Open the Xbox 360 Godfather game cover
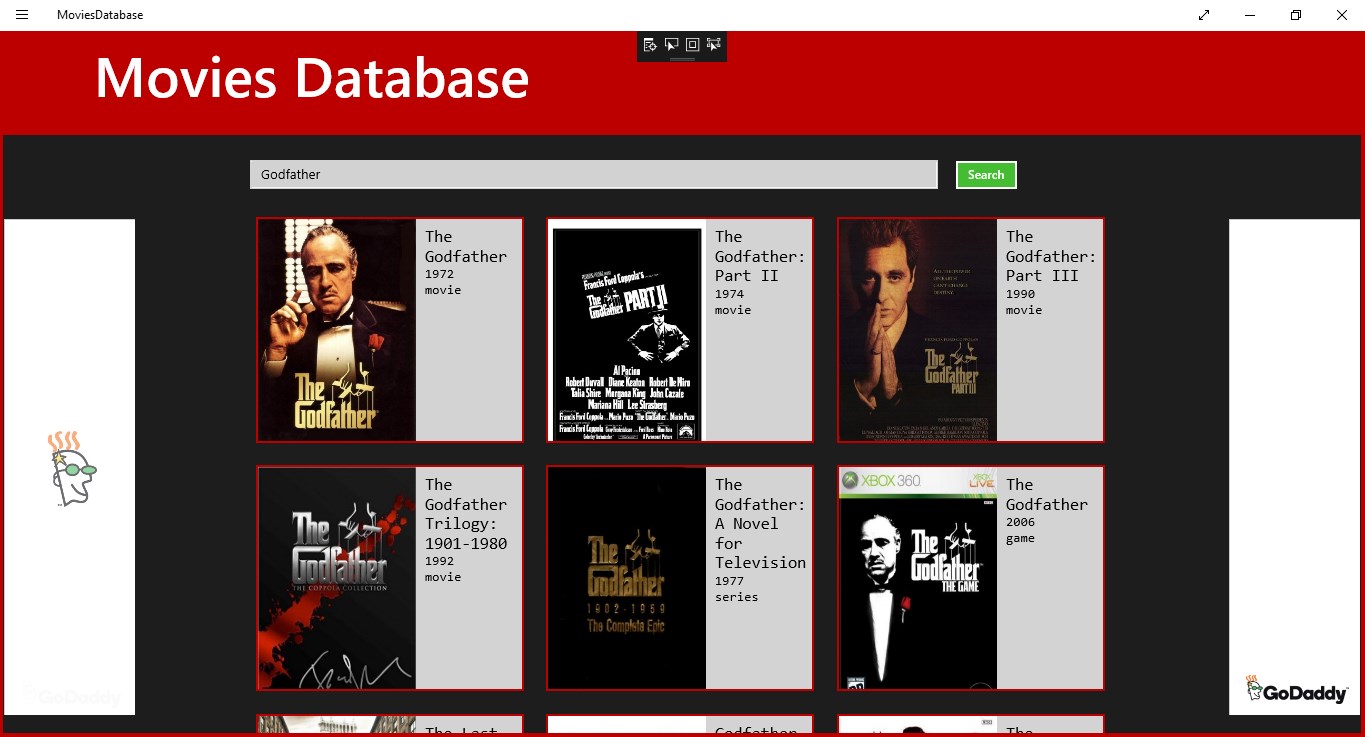Screen dimensions: 1365x737 pos(918,578)
